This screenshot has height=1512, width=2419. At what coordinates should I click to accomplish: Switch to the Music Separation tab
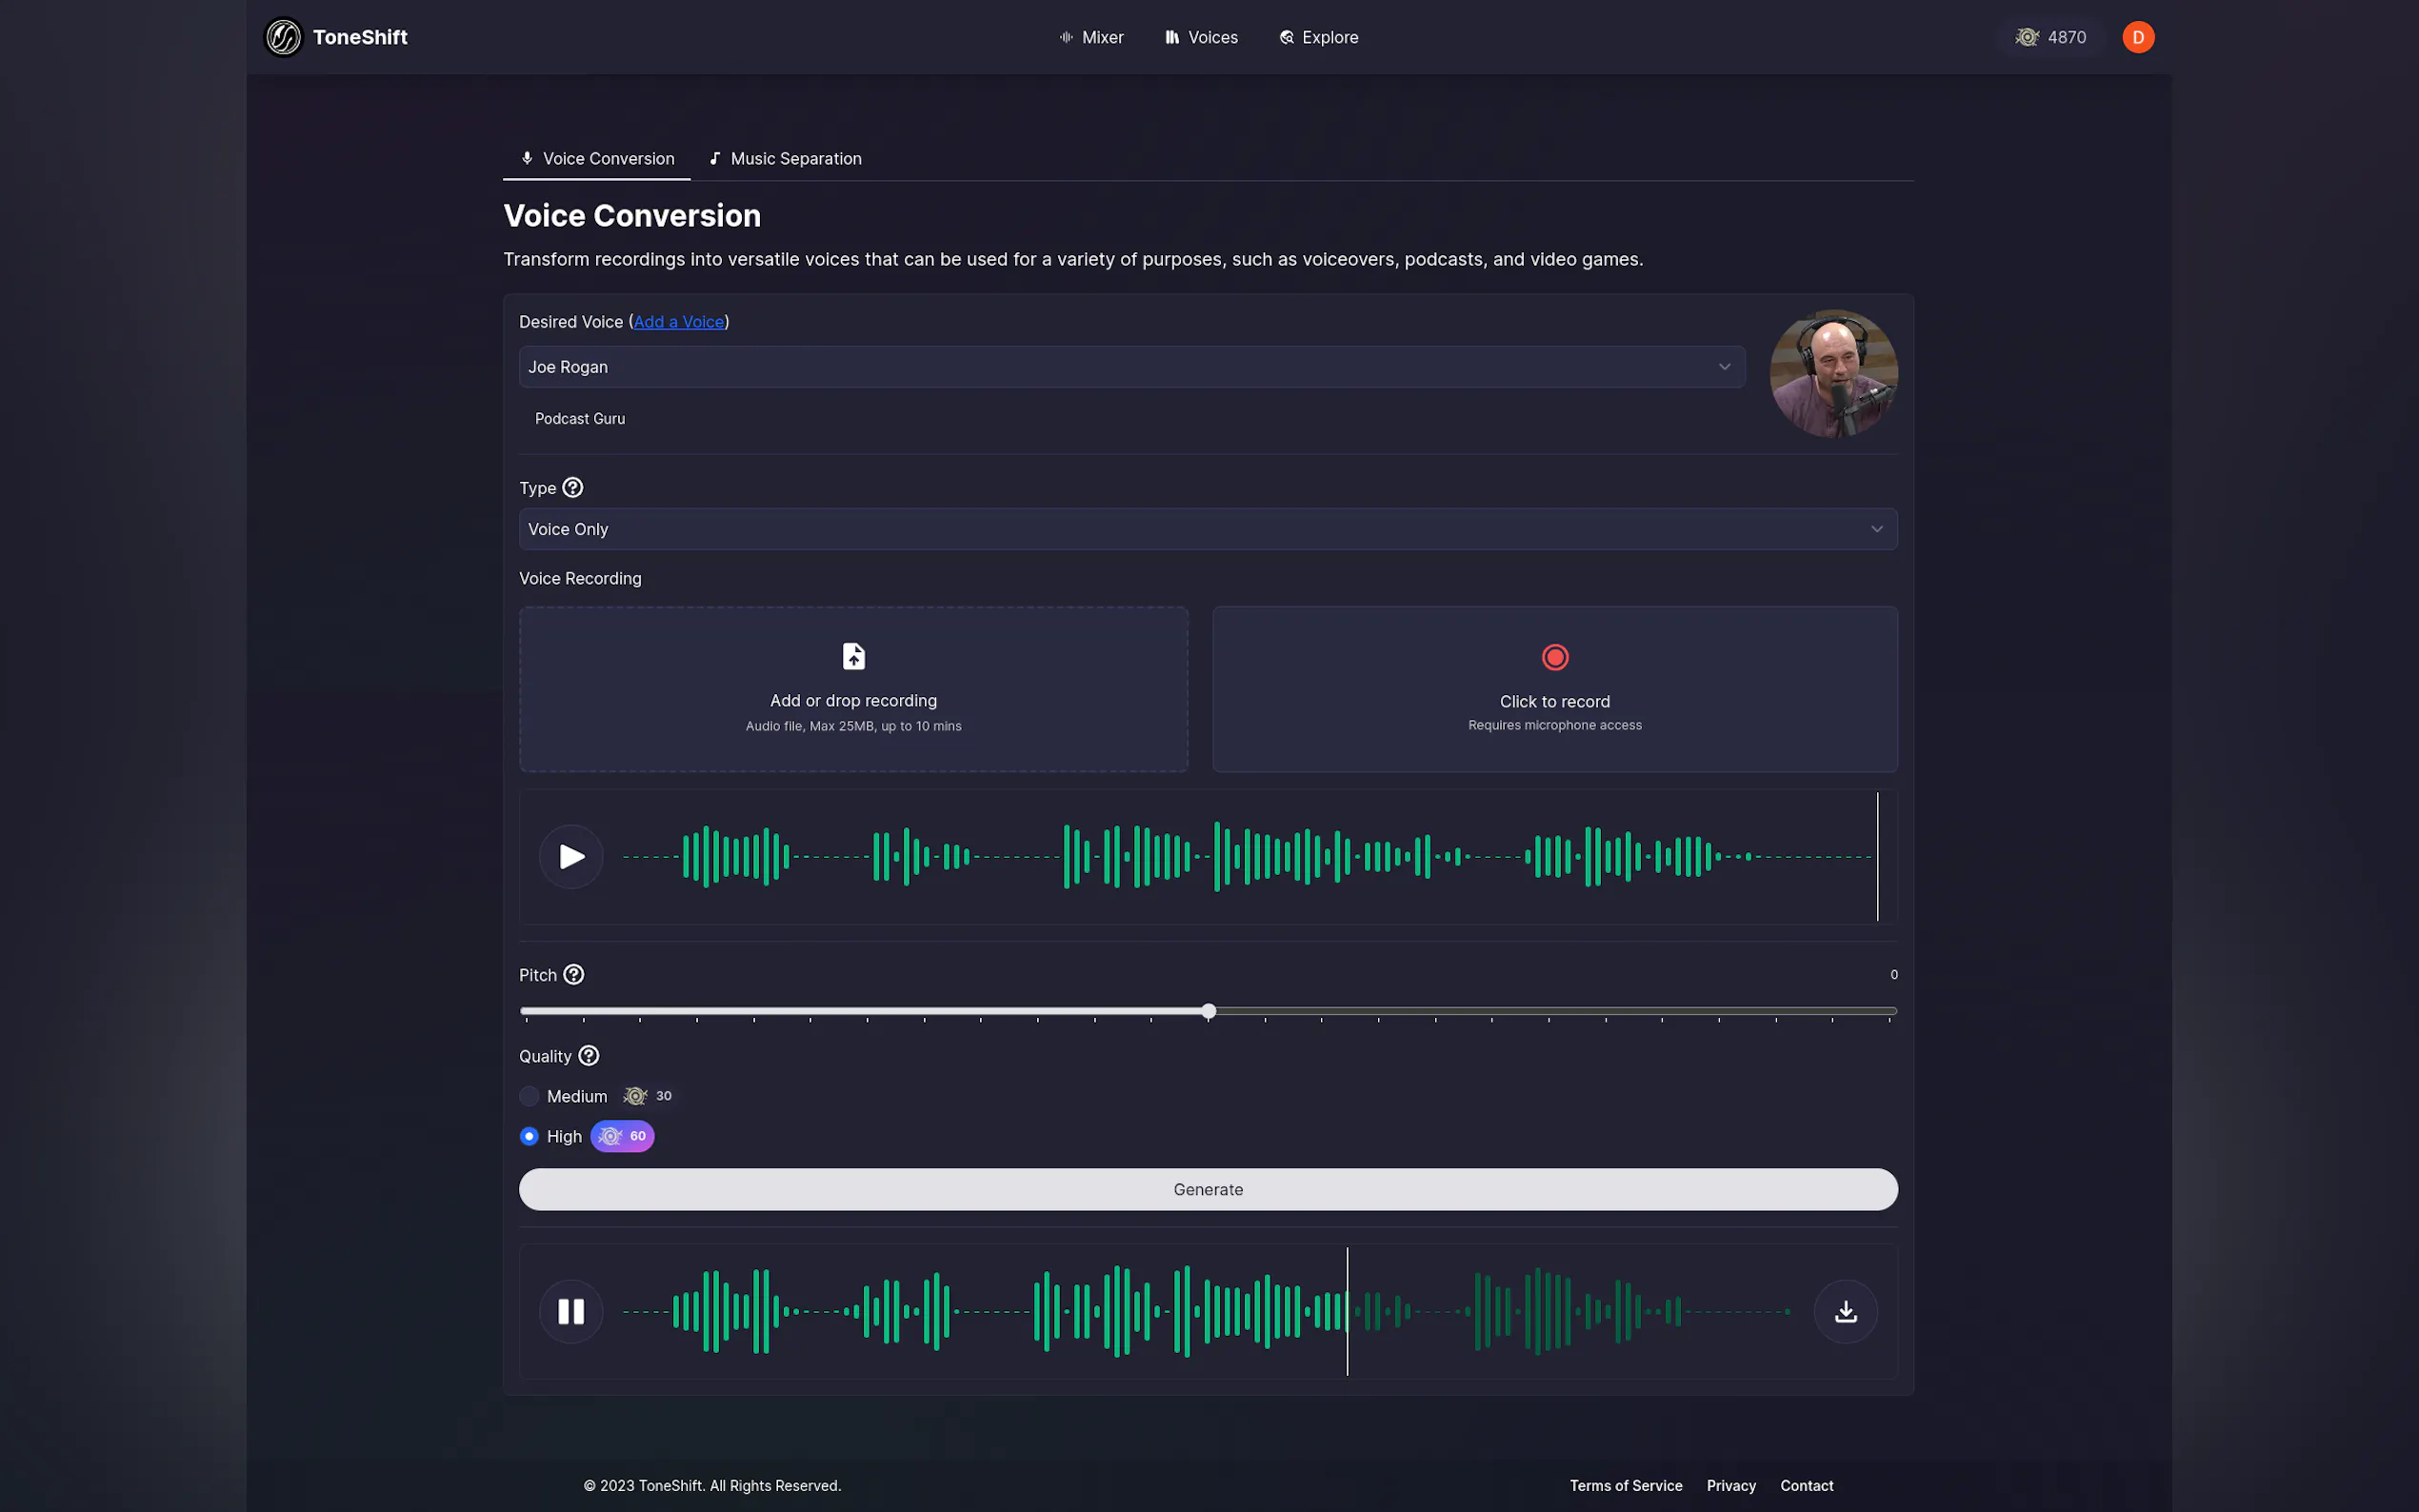point(785,159)
